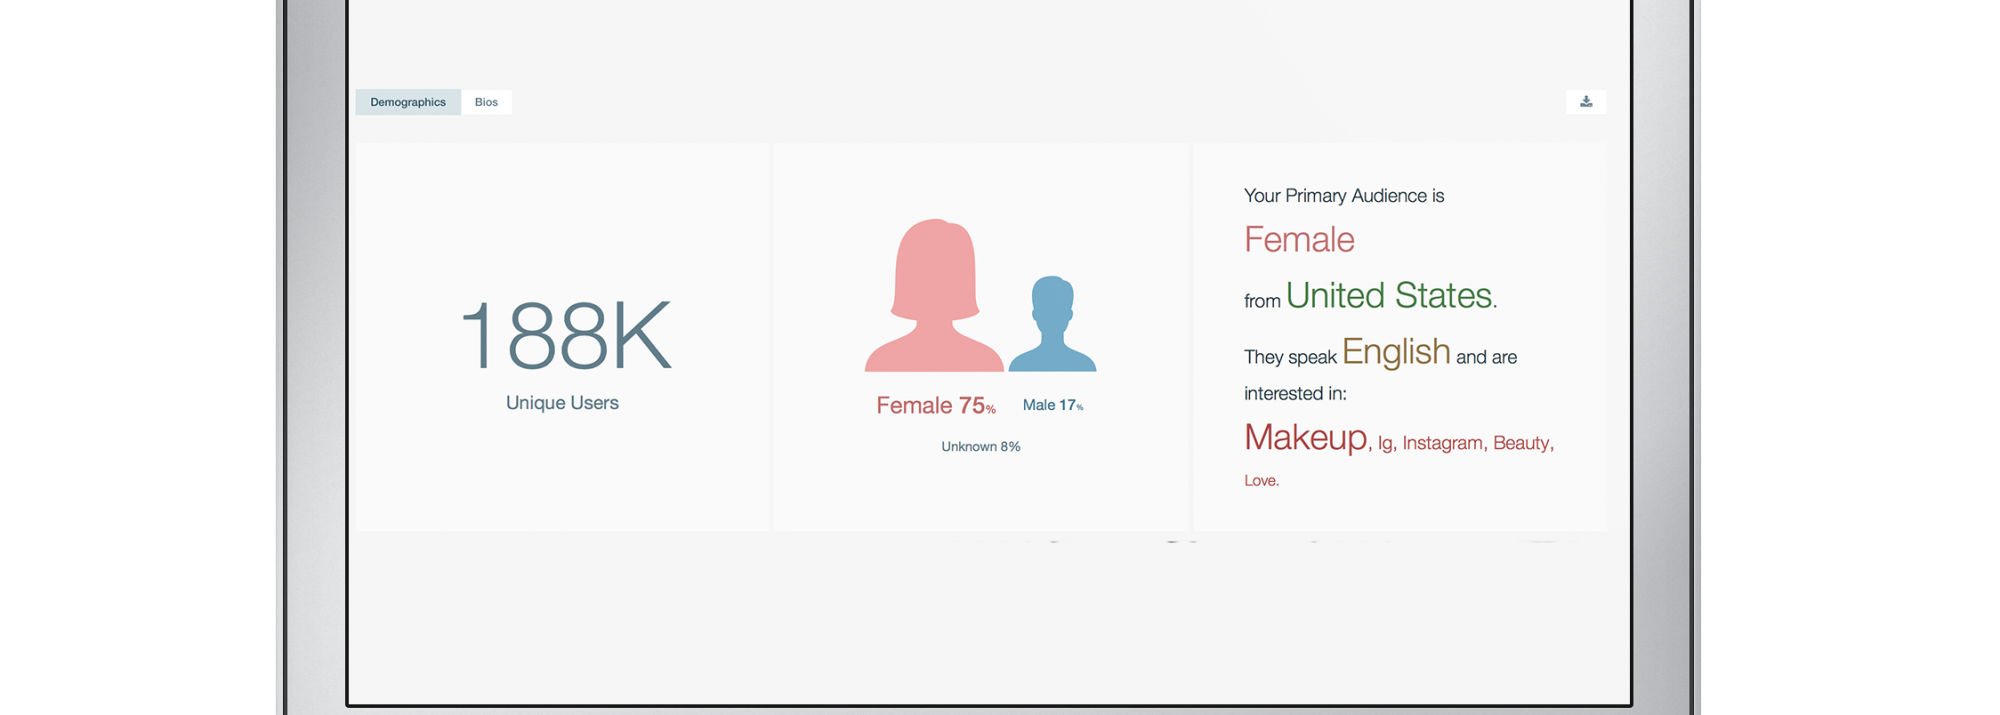Click the Unknown 8% text

pyautogui.click(x=980, y=447)
